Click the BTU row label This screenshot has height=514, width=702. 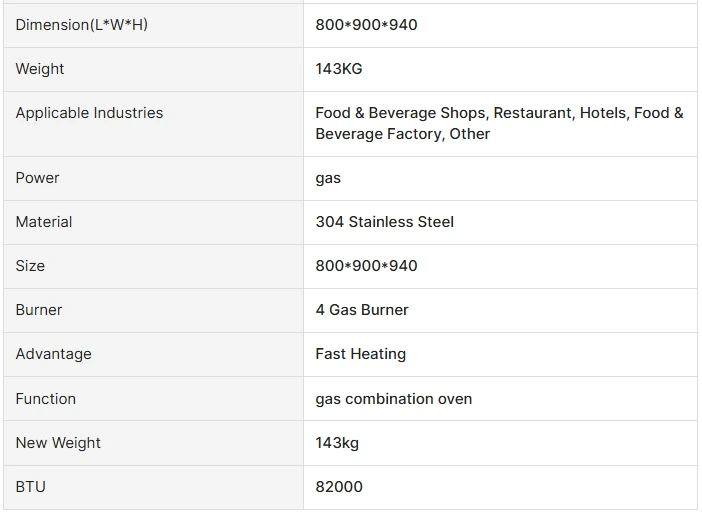[31, 487]
